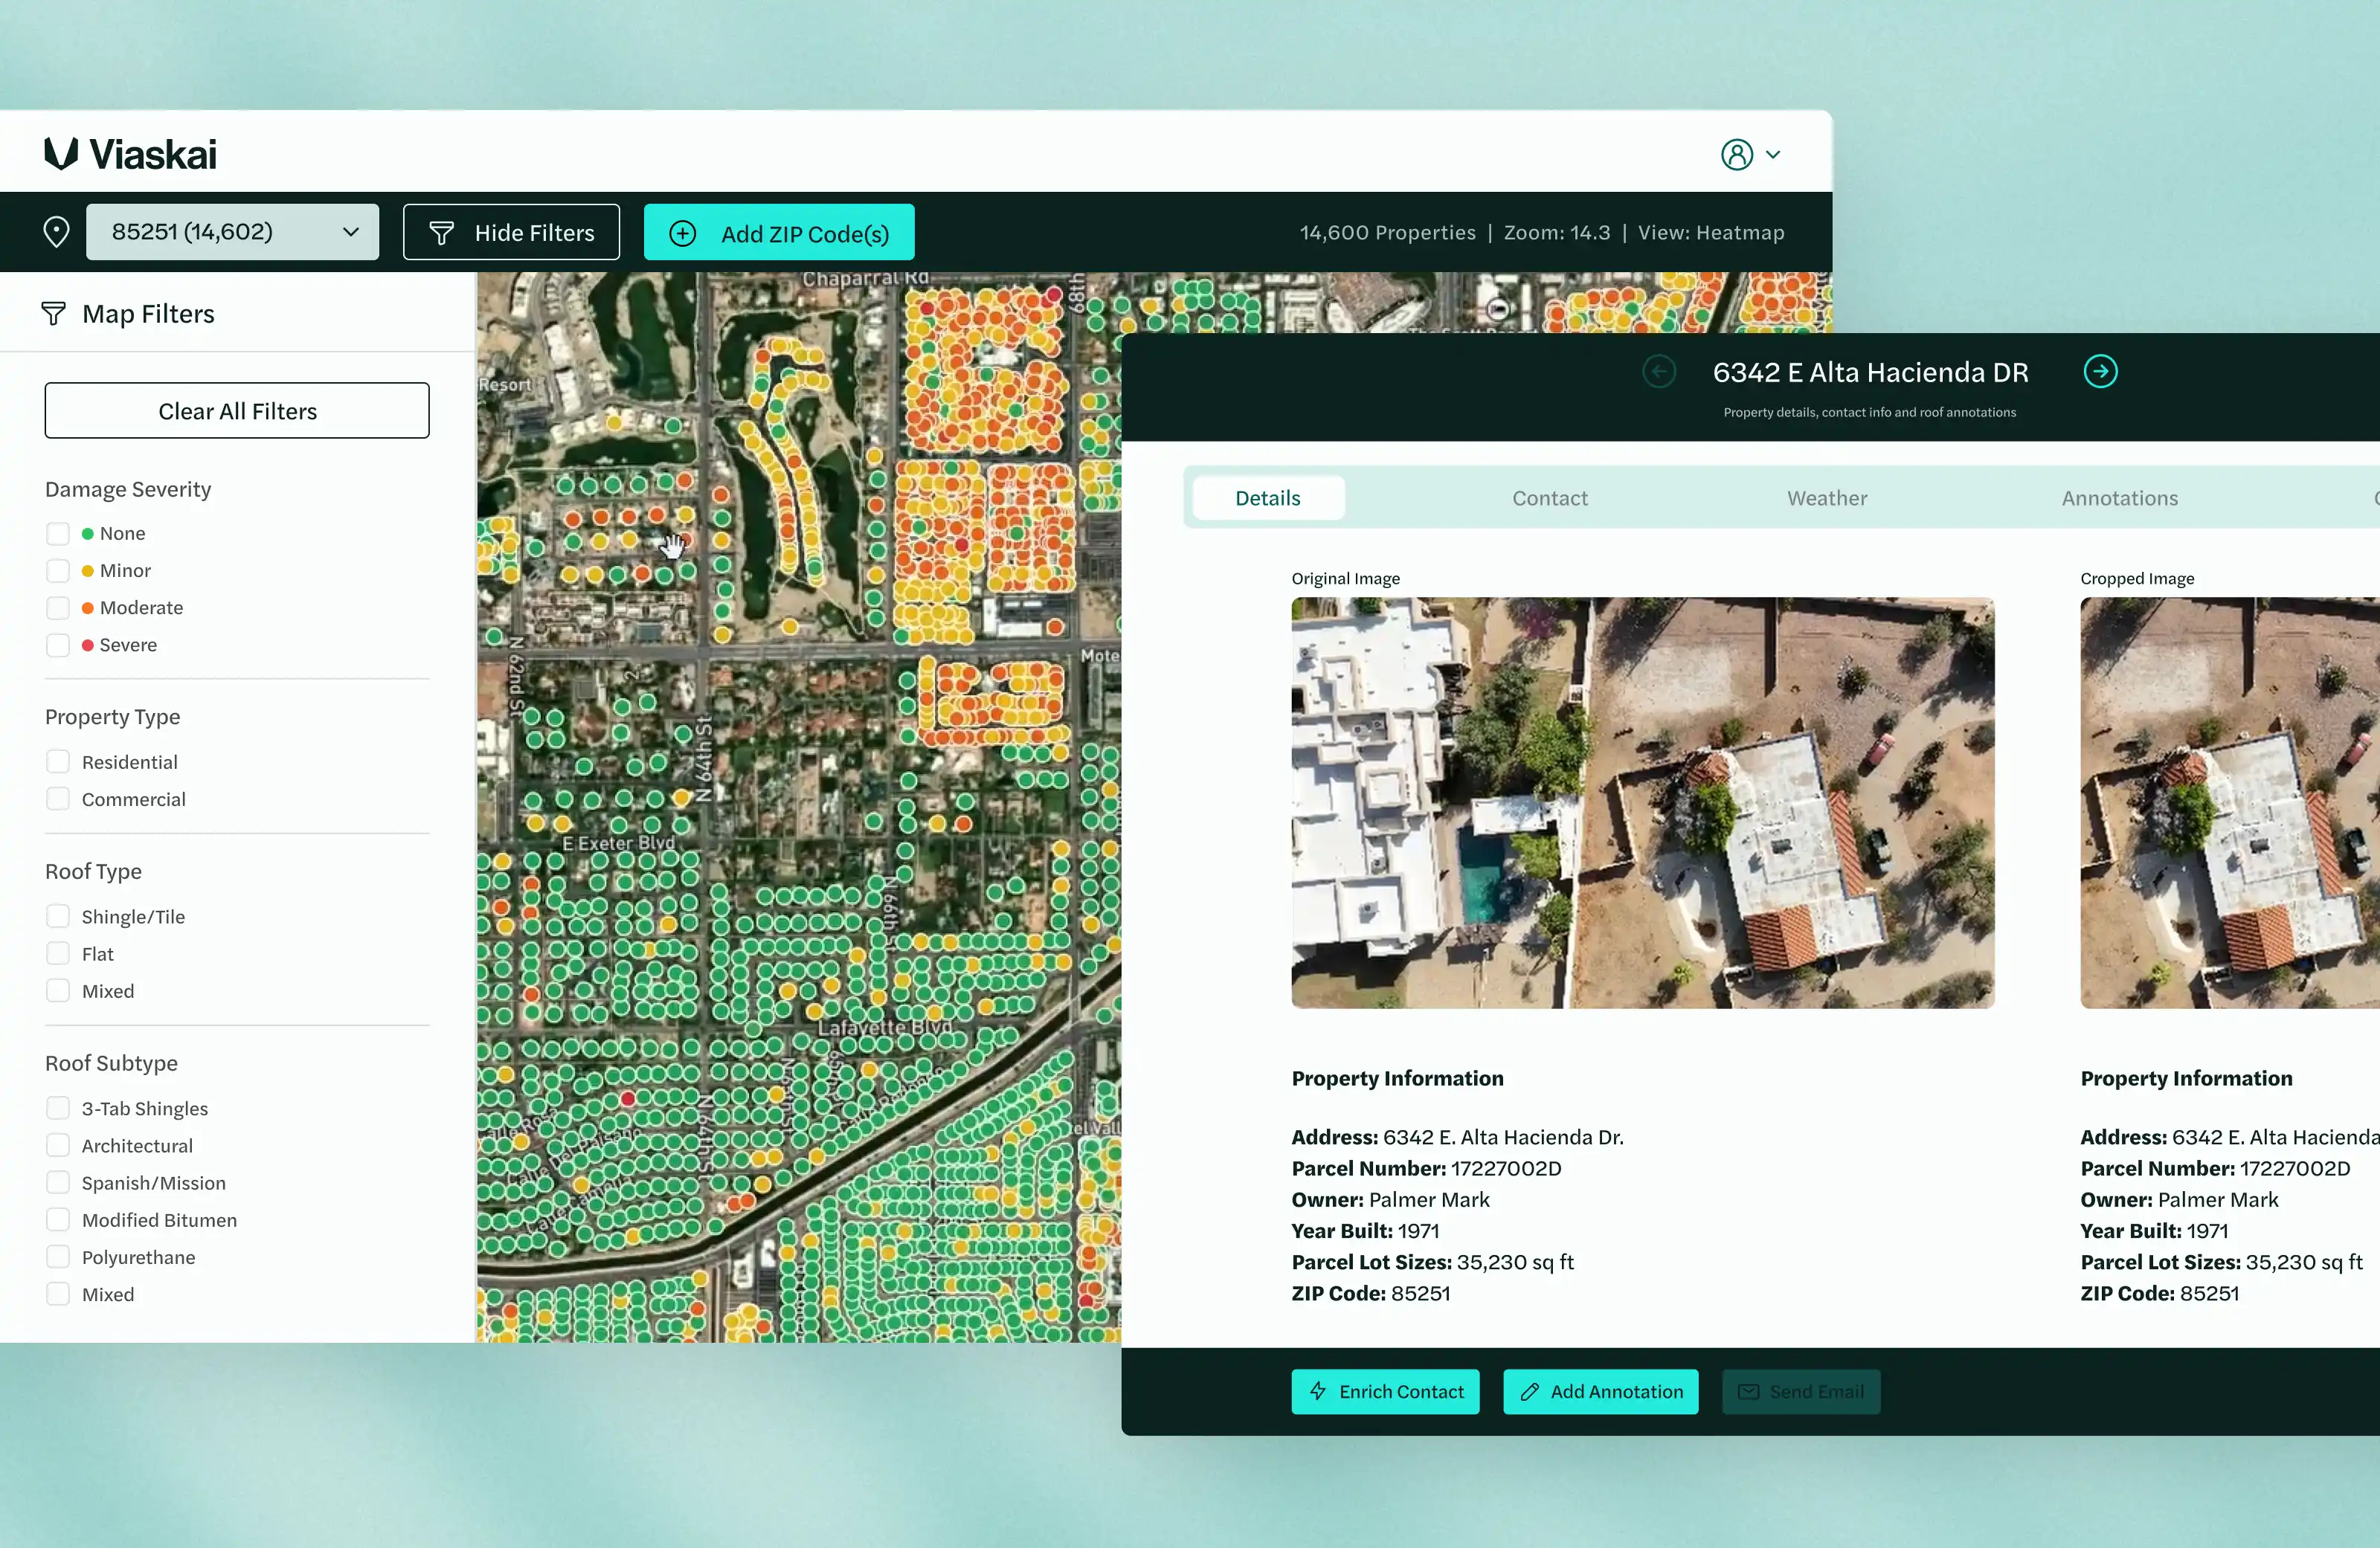Image resolution: width=2380 pixels, height=1548 pixels.
Task: Go to next property arrow icon
Action: coord(2100,372)
